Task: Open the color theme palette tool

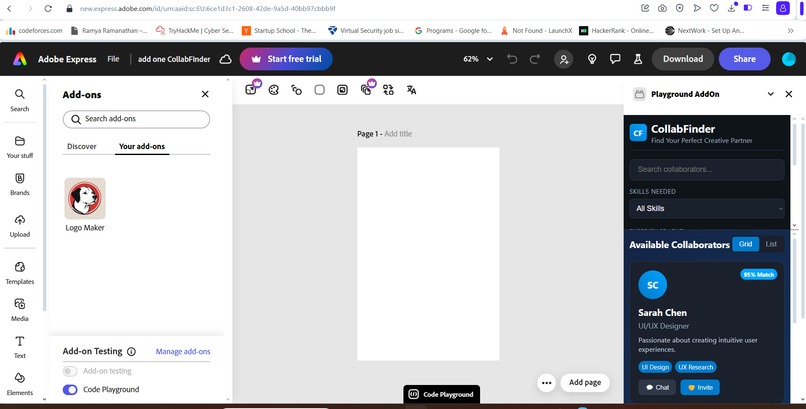Action: point(273,90)
